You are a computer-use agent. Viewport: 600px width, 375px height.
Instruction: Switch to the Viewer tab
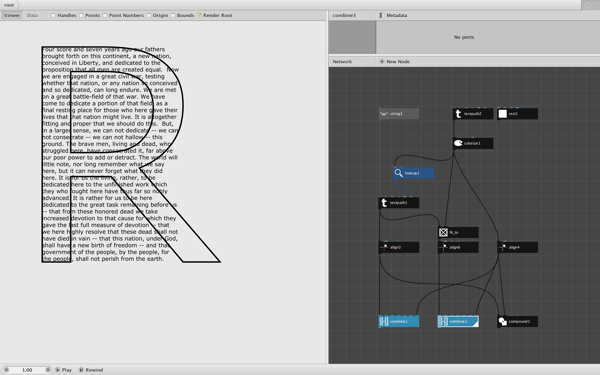[12, 15]
